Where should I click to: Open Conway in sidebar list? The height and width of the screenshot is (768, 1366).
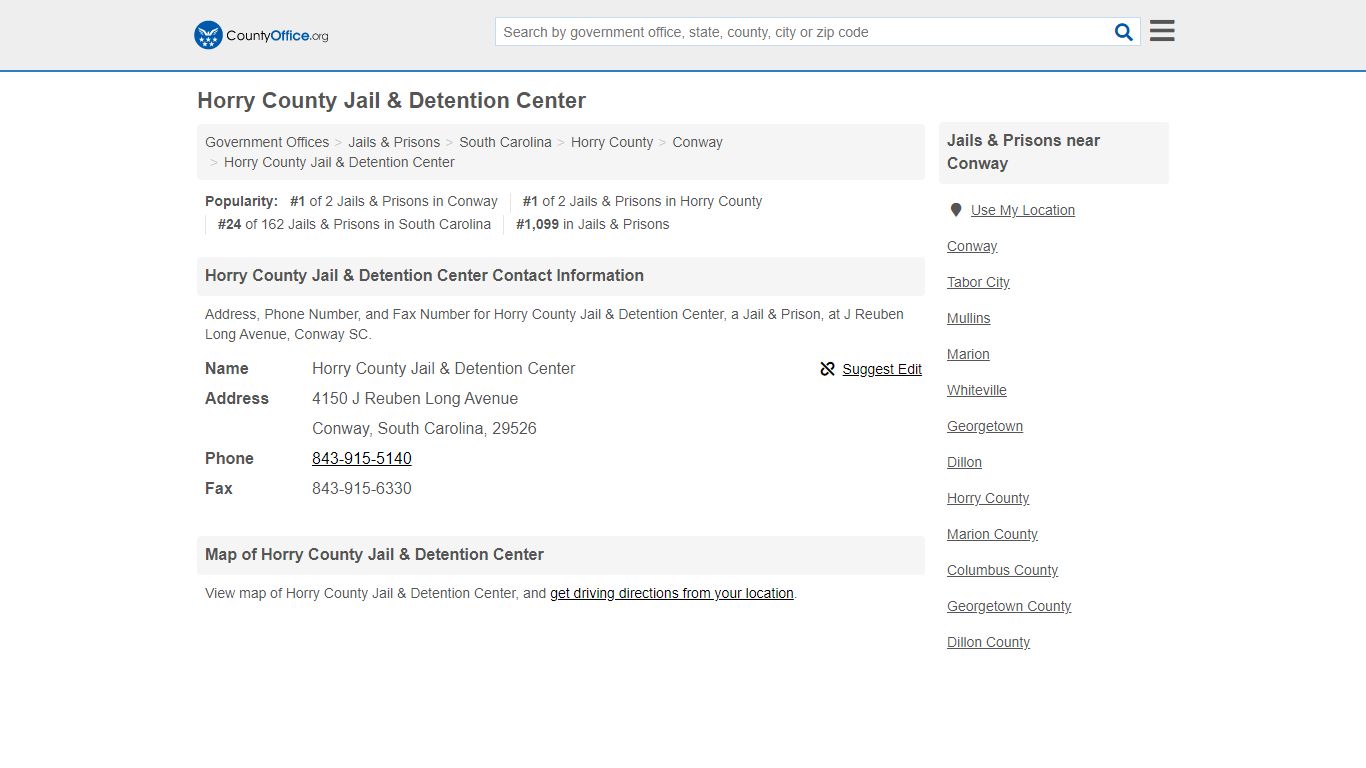pyautogui.click(x=972, y=246)
